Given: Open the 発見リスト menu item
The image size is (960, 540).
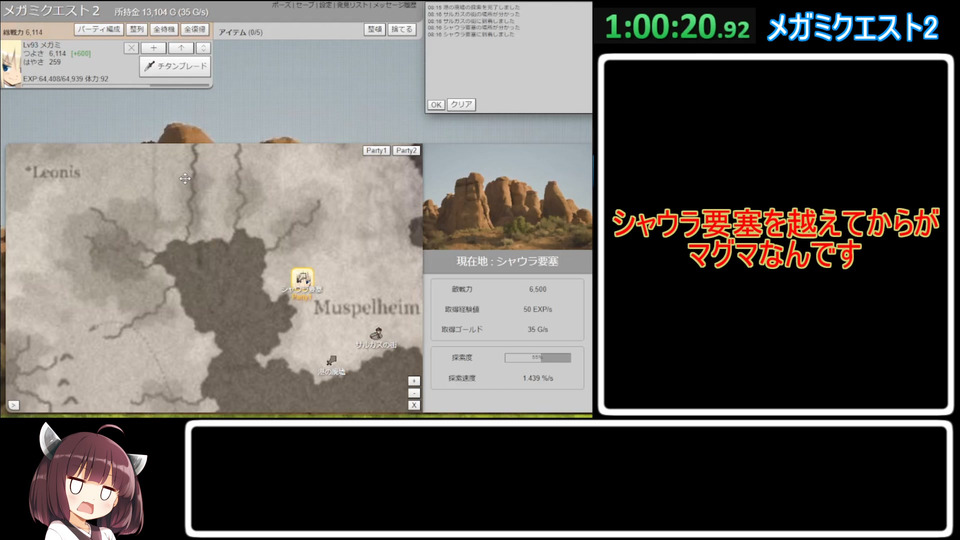Looking at the screenshot, I should pyautogui.click(x=353, y=5).
